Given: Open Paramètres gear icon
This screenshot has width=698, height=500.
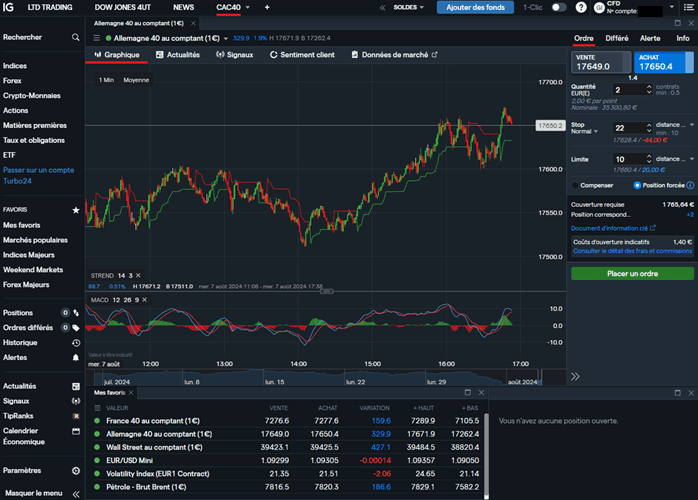Looking at the screenshot, I should coord(76,470).
